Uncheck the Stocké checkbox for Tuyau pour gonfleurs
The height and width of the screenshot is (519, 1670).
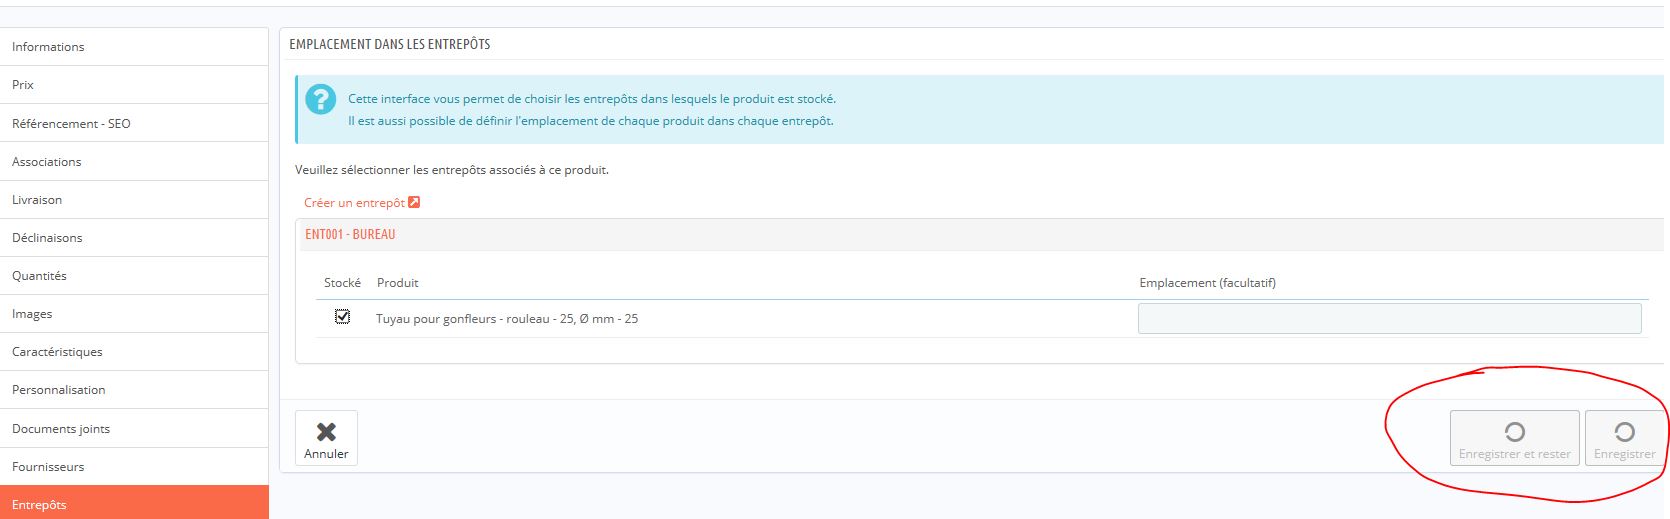(x=342, y=316)
